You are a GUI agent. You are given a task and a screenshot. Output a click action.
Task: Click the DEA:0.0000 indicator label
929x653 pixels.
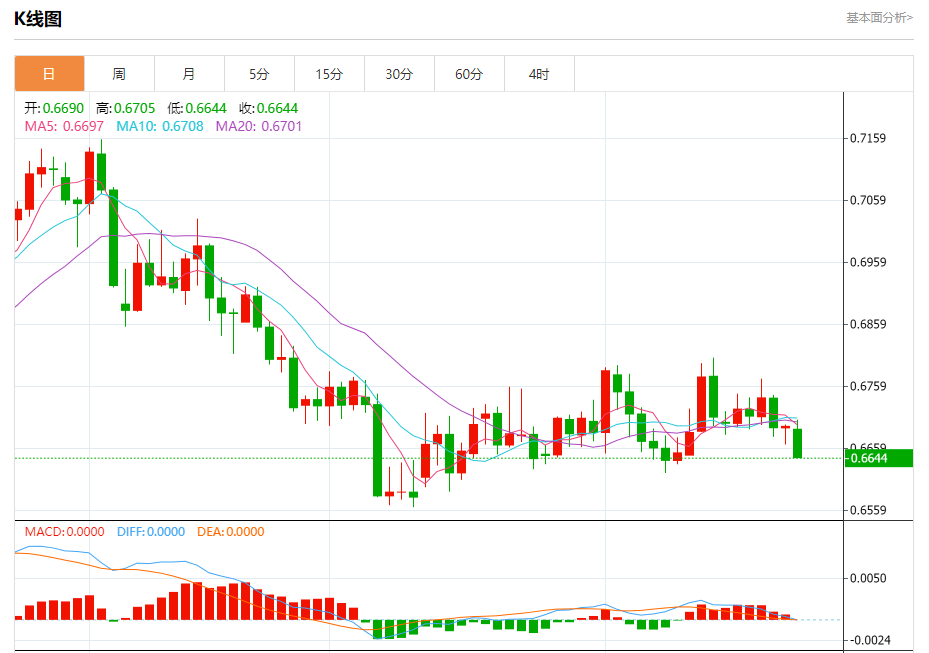(230, 532)
